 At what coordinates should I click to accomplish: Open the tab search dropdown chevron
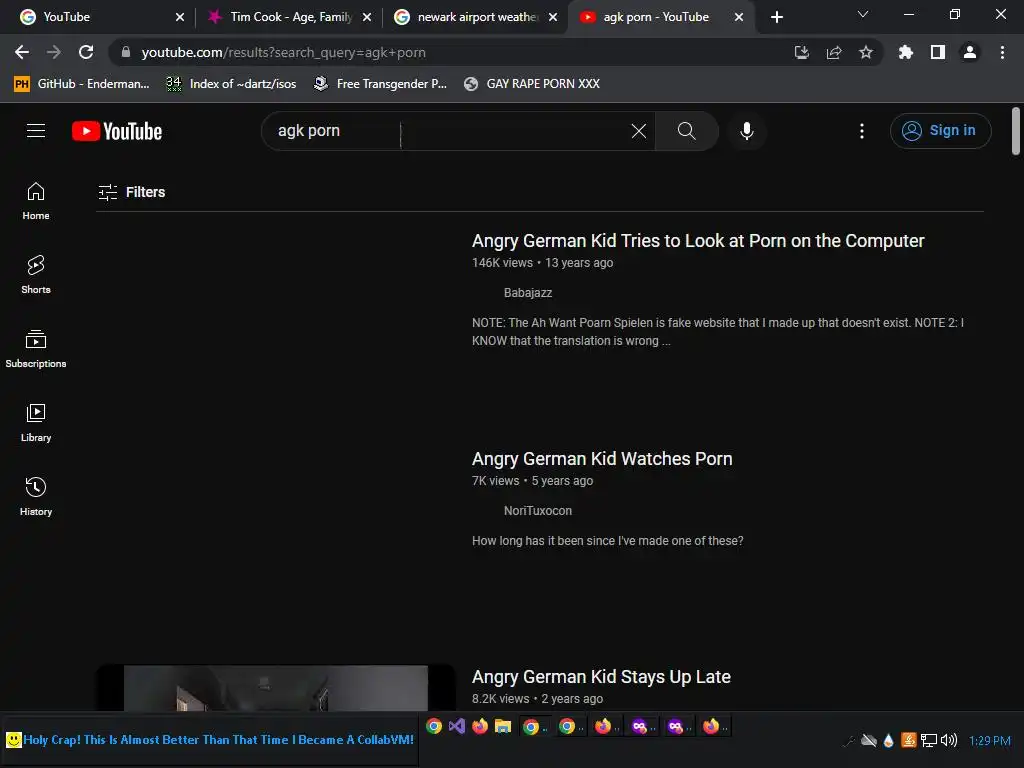point(863,14)
